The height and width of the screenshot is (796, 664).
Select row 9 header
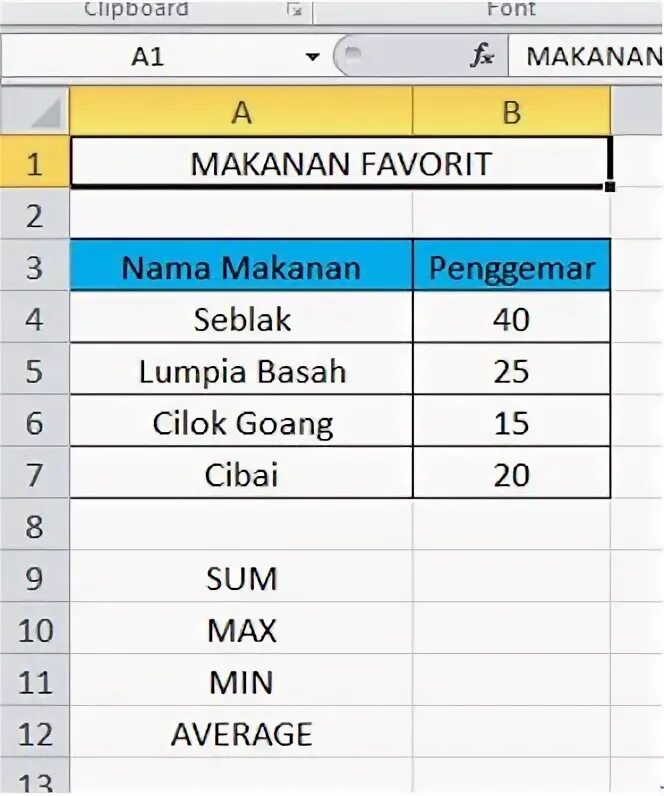click(35, 578)
